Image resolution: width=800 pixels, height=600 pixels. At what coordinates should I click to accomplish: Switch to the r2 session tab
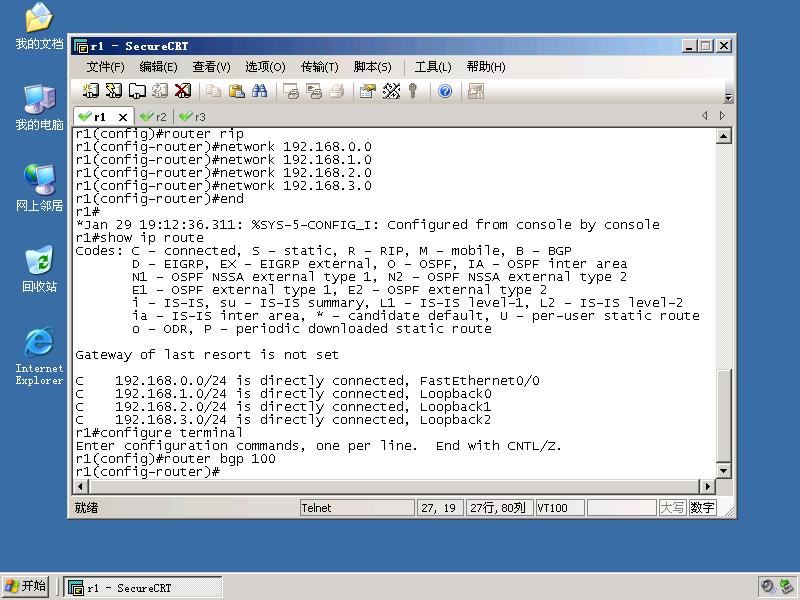pyautogui.click(x=154, y=117)
